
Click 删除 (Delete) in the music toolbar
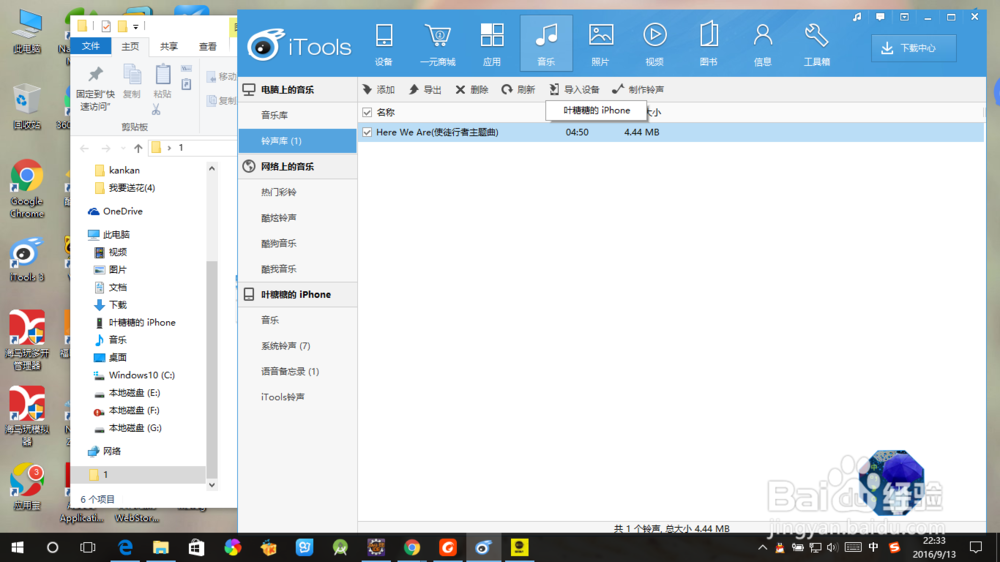point(472,89)
